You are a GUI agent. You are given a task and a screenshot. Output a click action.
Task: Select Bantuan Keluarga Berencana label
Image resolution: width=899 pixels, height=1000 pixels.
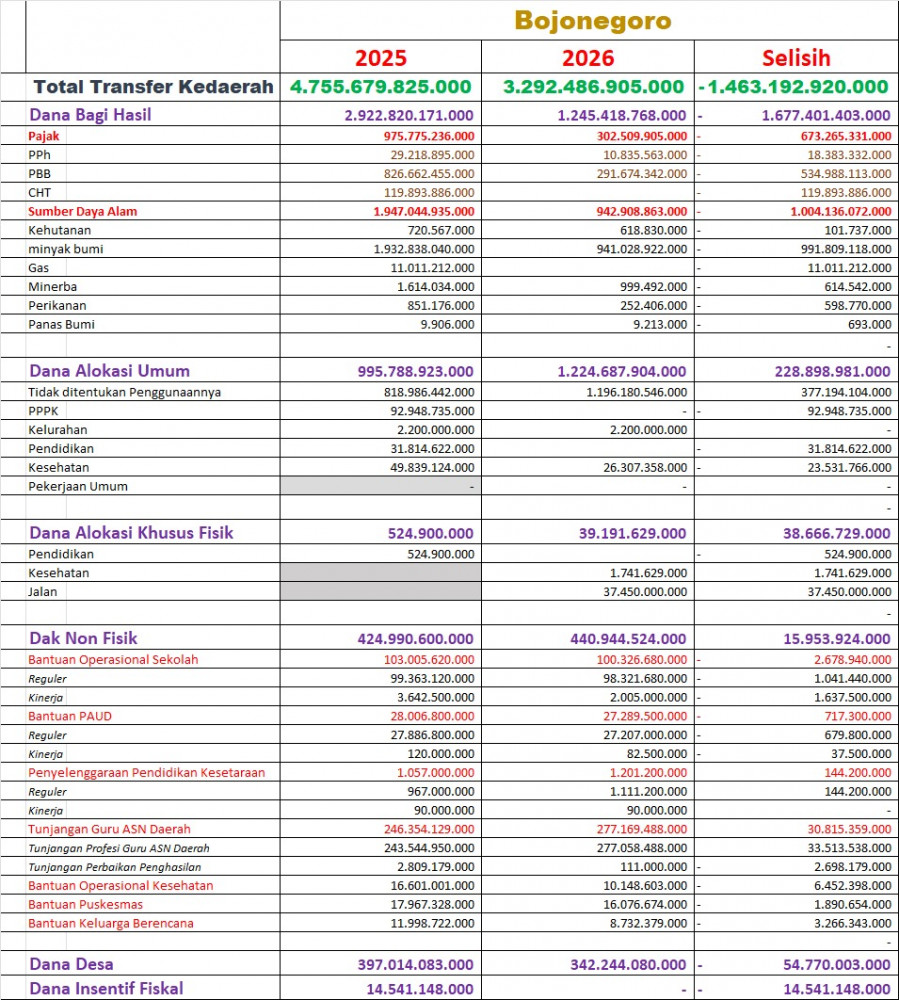click(111, 923)
